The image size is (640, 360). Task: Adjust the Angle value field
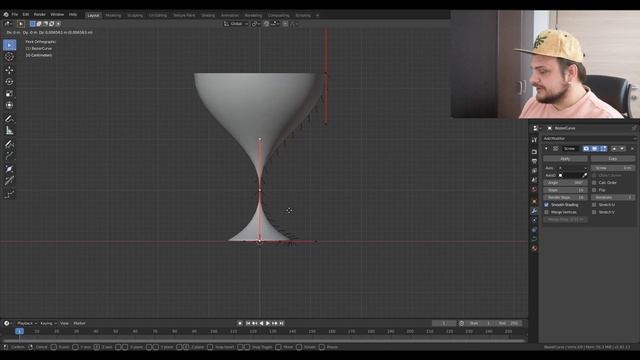coord(565,182)
